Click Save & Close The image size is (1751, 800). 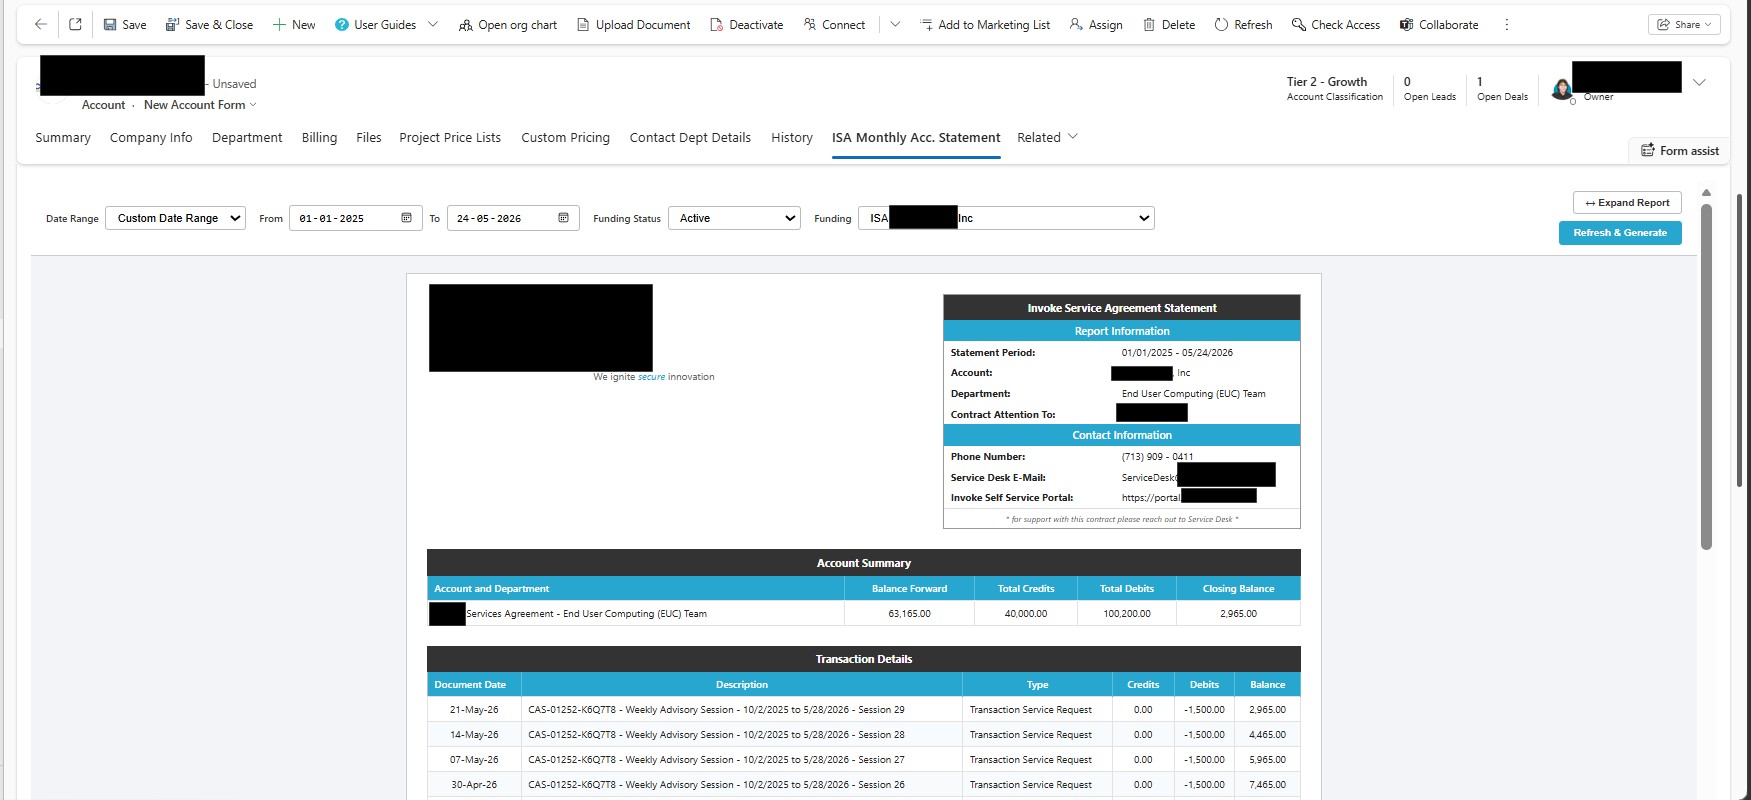[209, 24]
